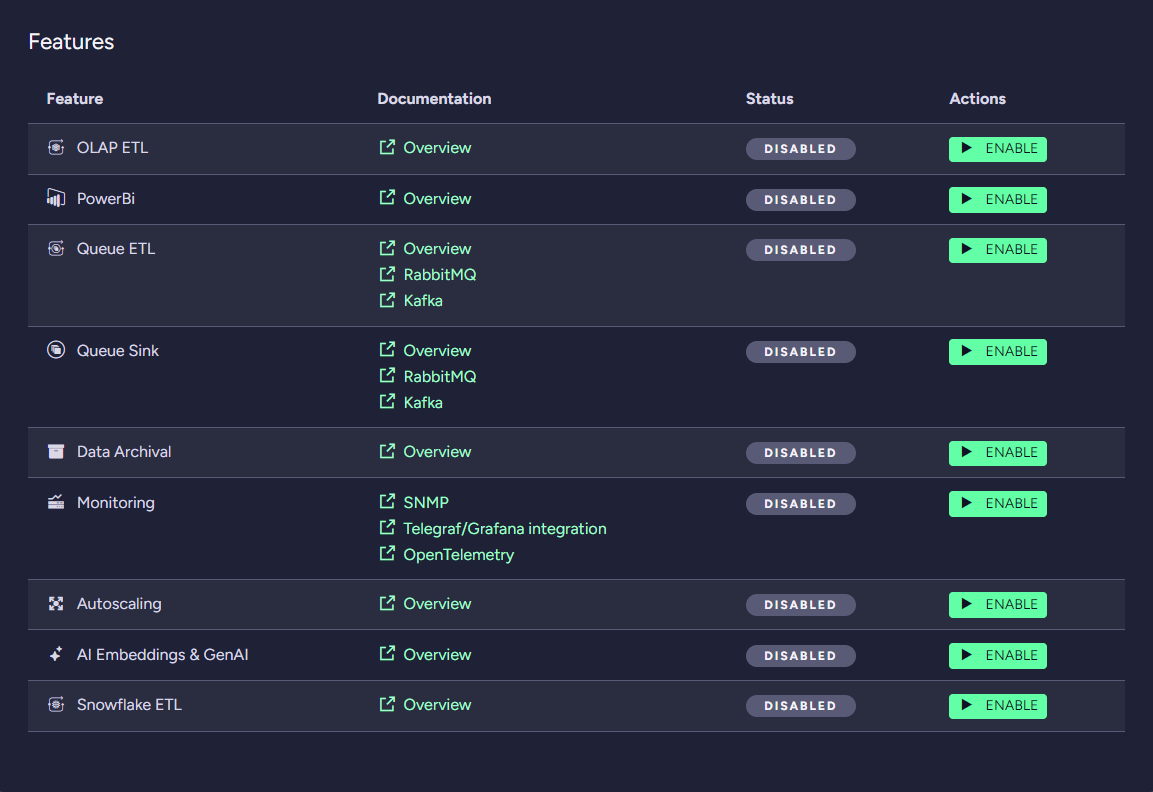This screenshot has height=792, width=1153.
Task: Open the Queue ETL Overview link
Action: 437,249
